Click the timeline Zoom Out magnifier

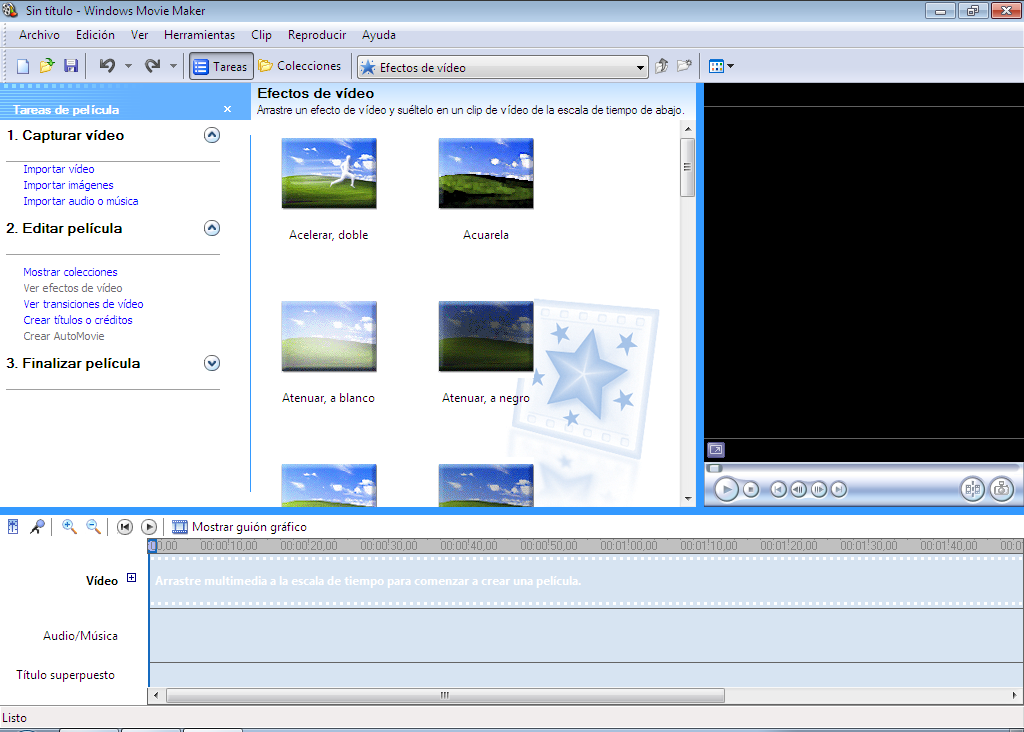pyautogui.click(x=93, y=526)
